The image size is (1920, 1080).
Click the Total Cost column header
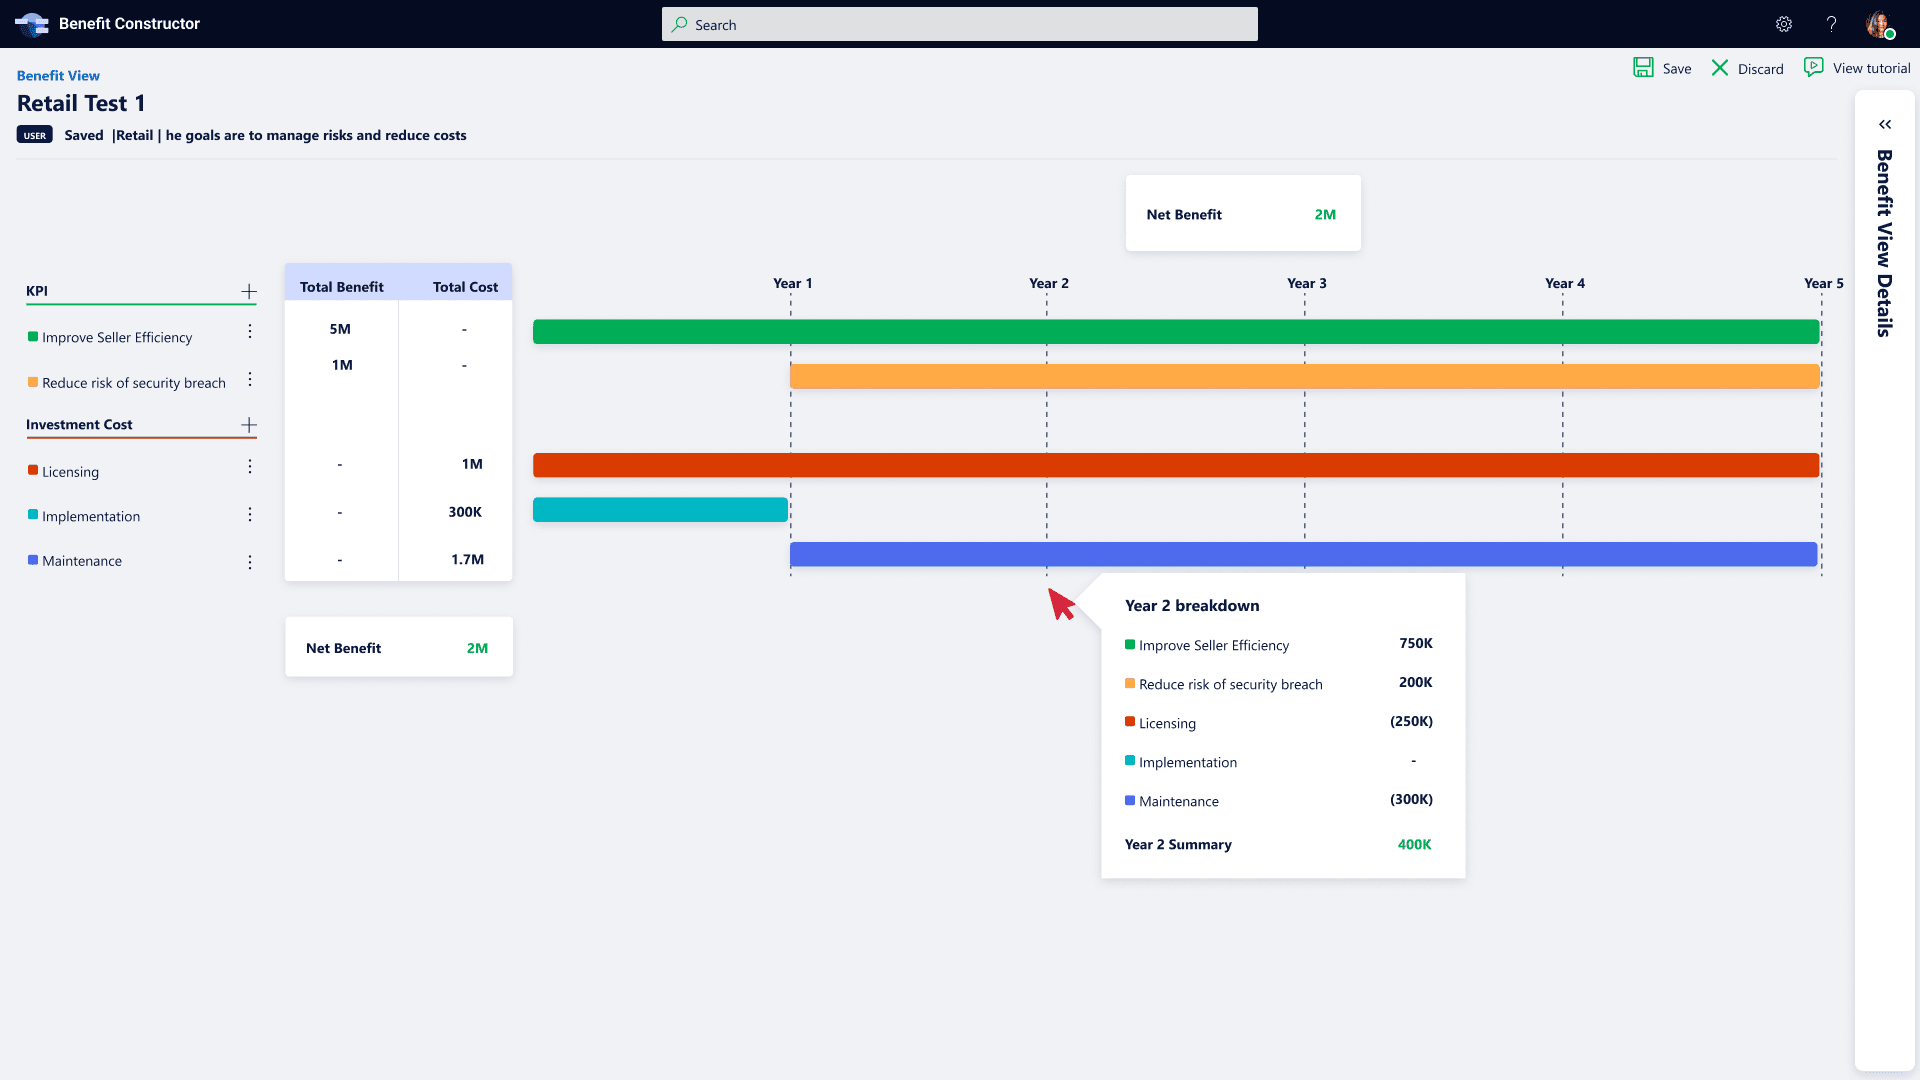[465, 287]
